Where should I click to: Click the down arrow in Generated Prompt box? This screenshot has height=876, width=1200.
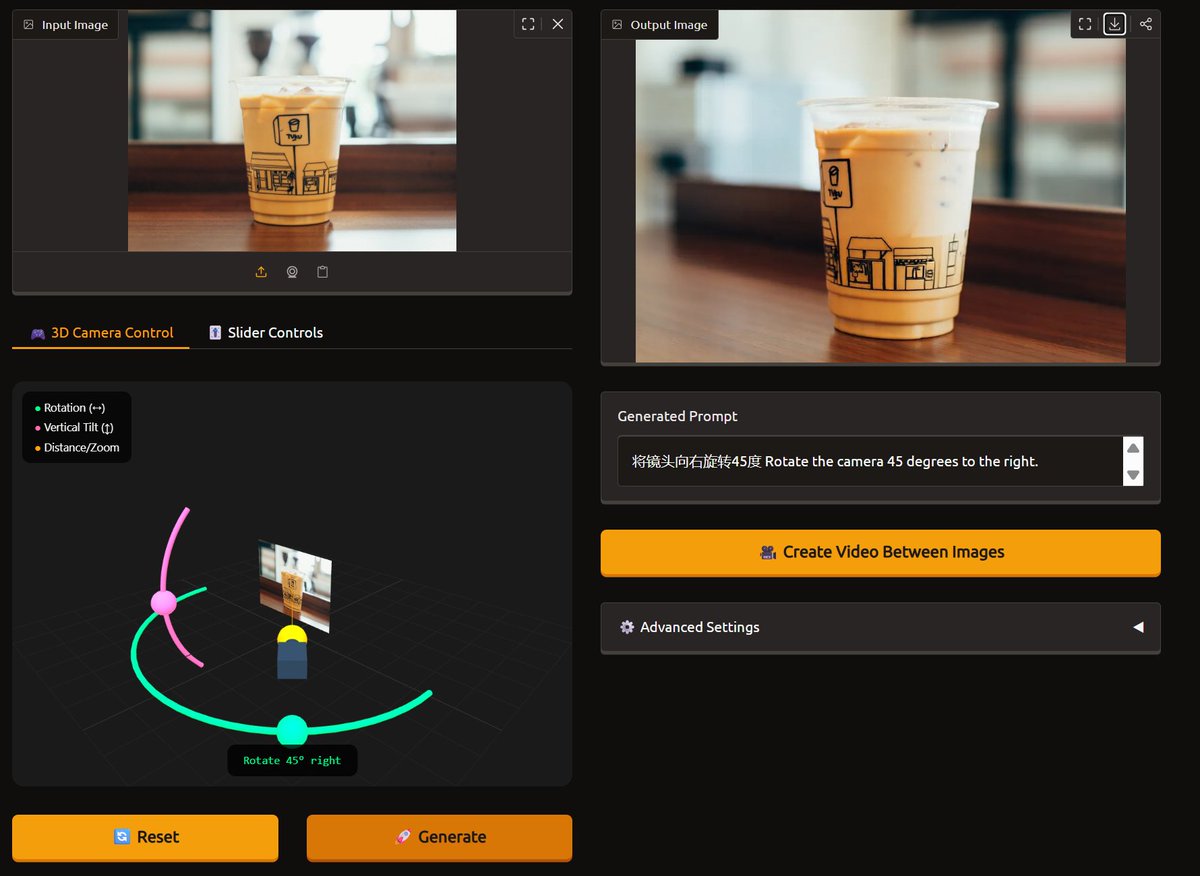[1133, 475]
